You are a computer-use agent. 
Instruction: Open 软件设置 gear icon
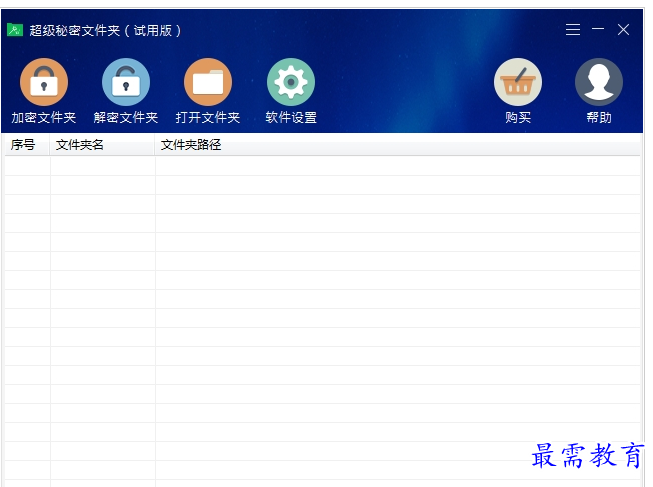(x=291, y=82)
